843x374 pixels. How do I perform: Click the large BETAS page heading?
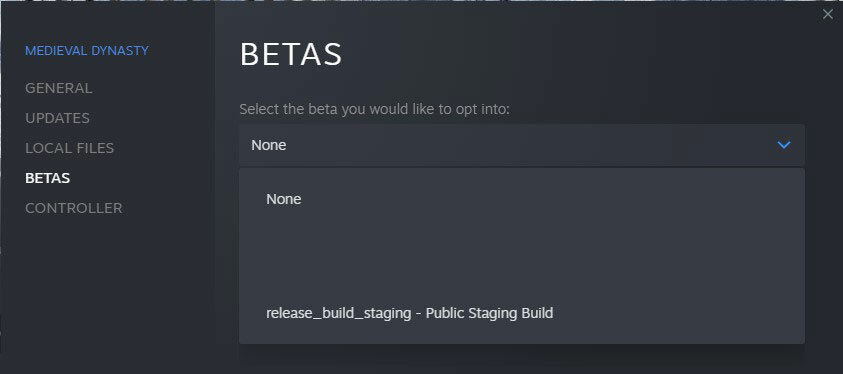pos(291,54)
